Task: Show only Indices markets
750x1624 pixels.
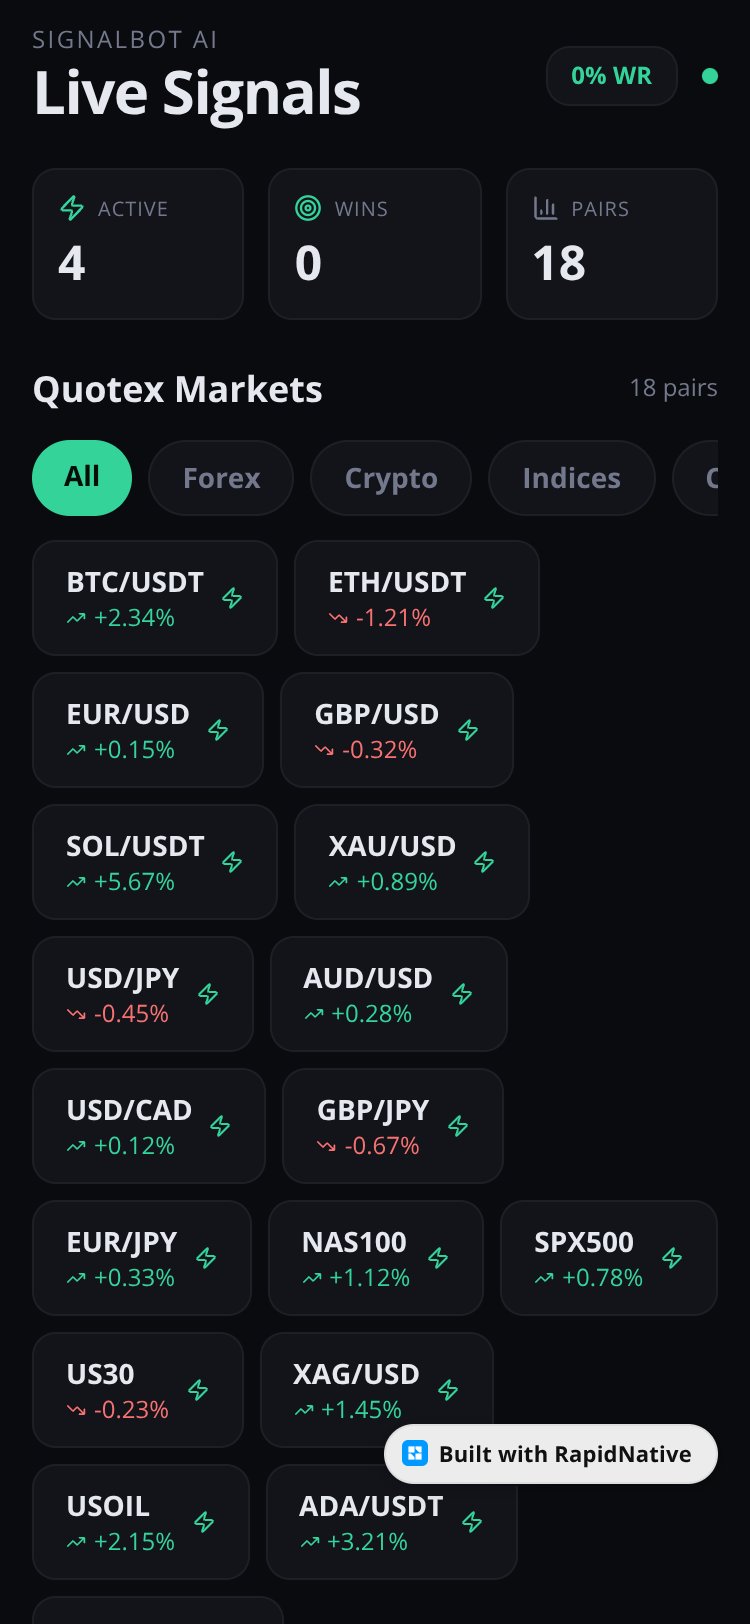Action: pyautogui.click(x=571, y=478)
